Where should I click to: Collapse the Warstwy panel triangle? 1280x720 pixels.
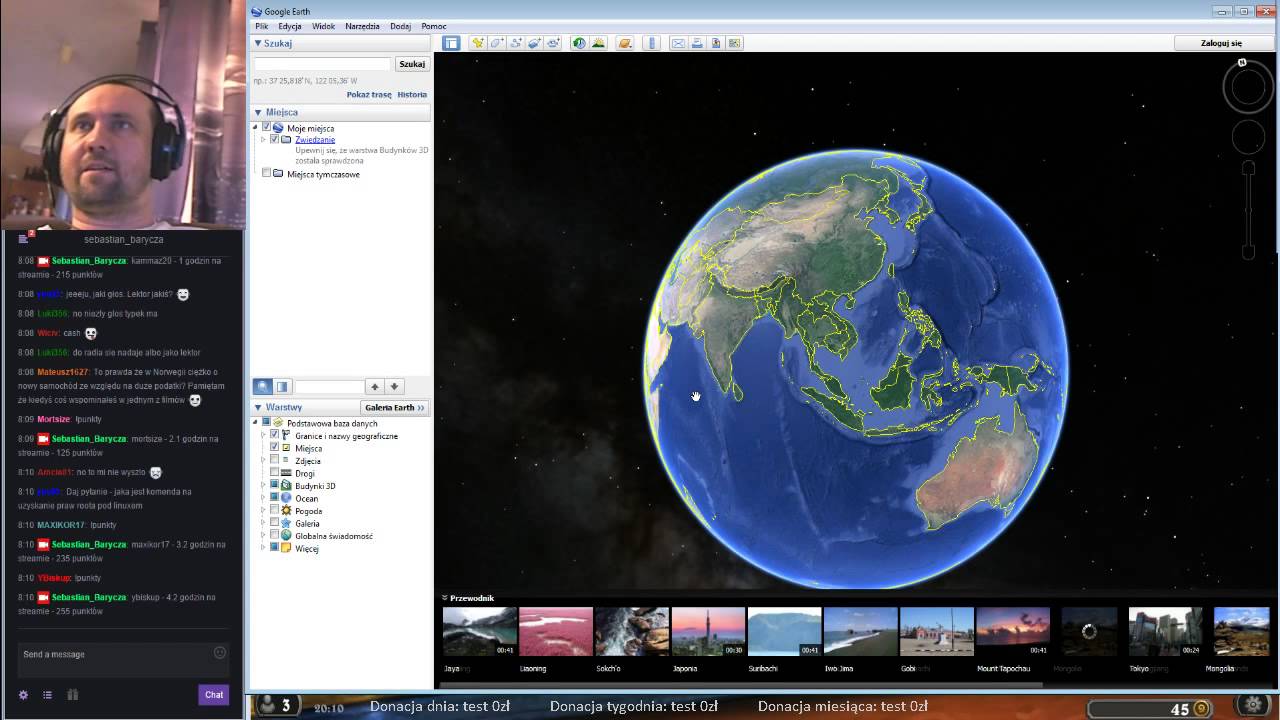258,407
